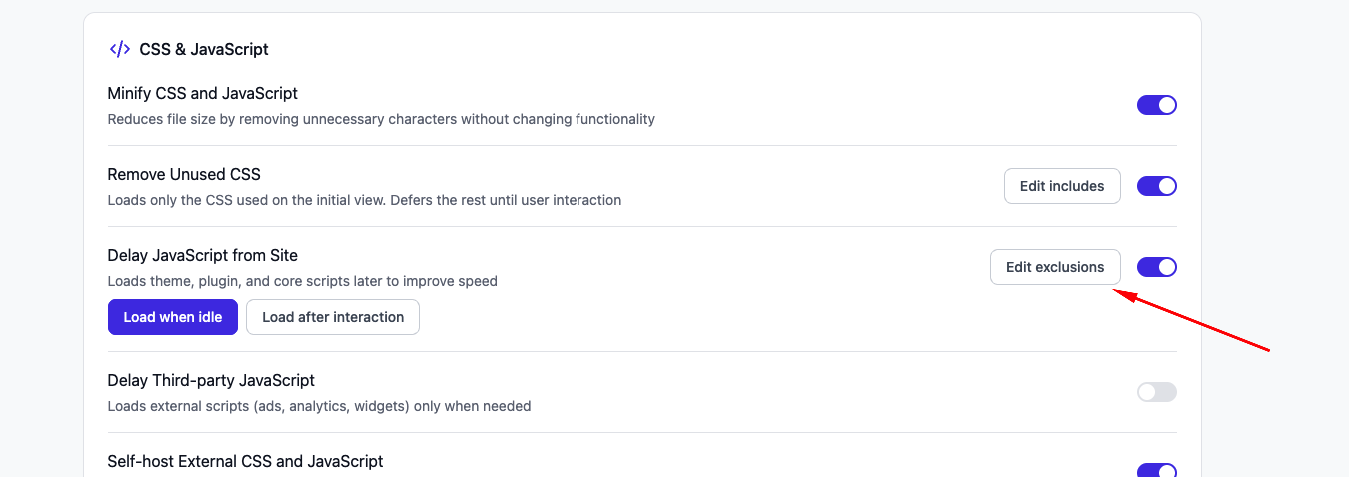Screen dimensions: 1349x477
Task: Click the description 'Loads theme, plugin, and core scripts'
Action: (303, 281)
